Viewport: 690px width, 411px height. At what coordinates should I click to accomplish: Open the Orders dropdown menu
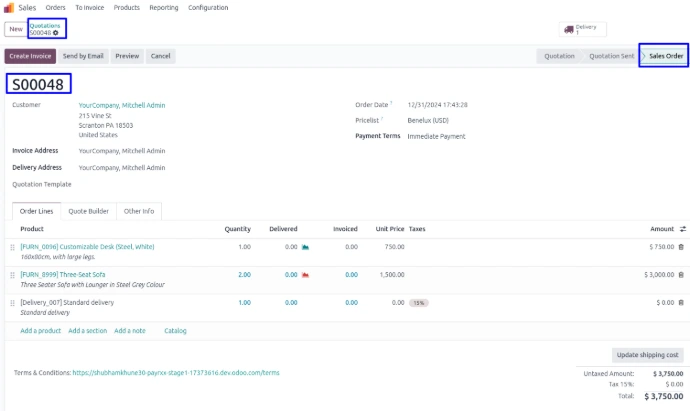pos(56,7)
